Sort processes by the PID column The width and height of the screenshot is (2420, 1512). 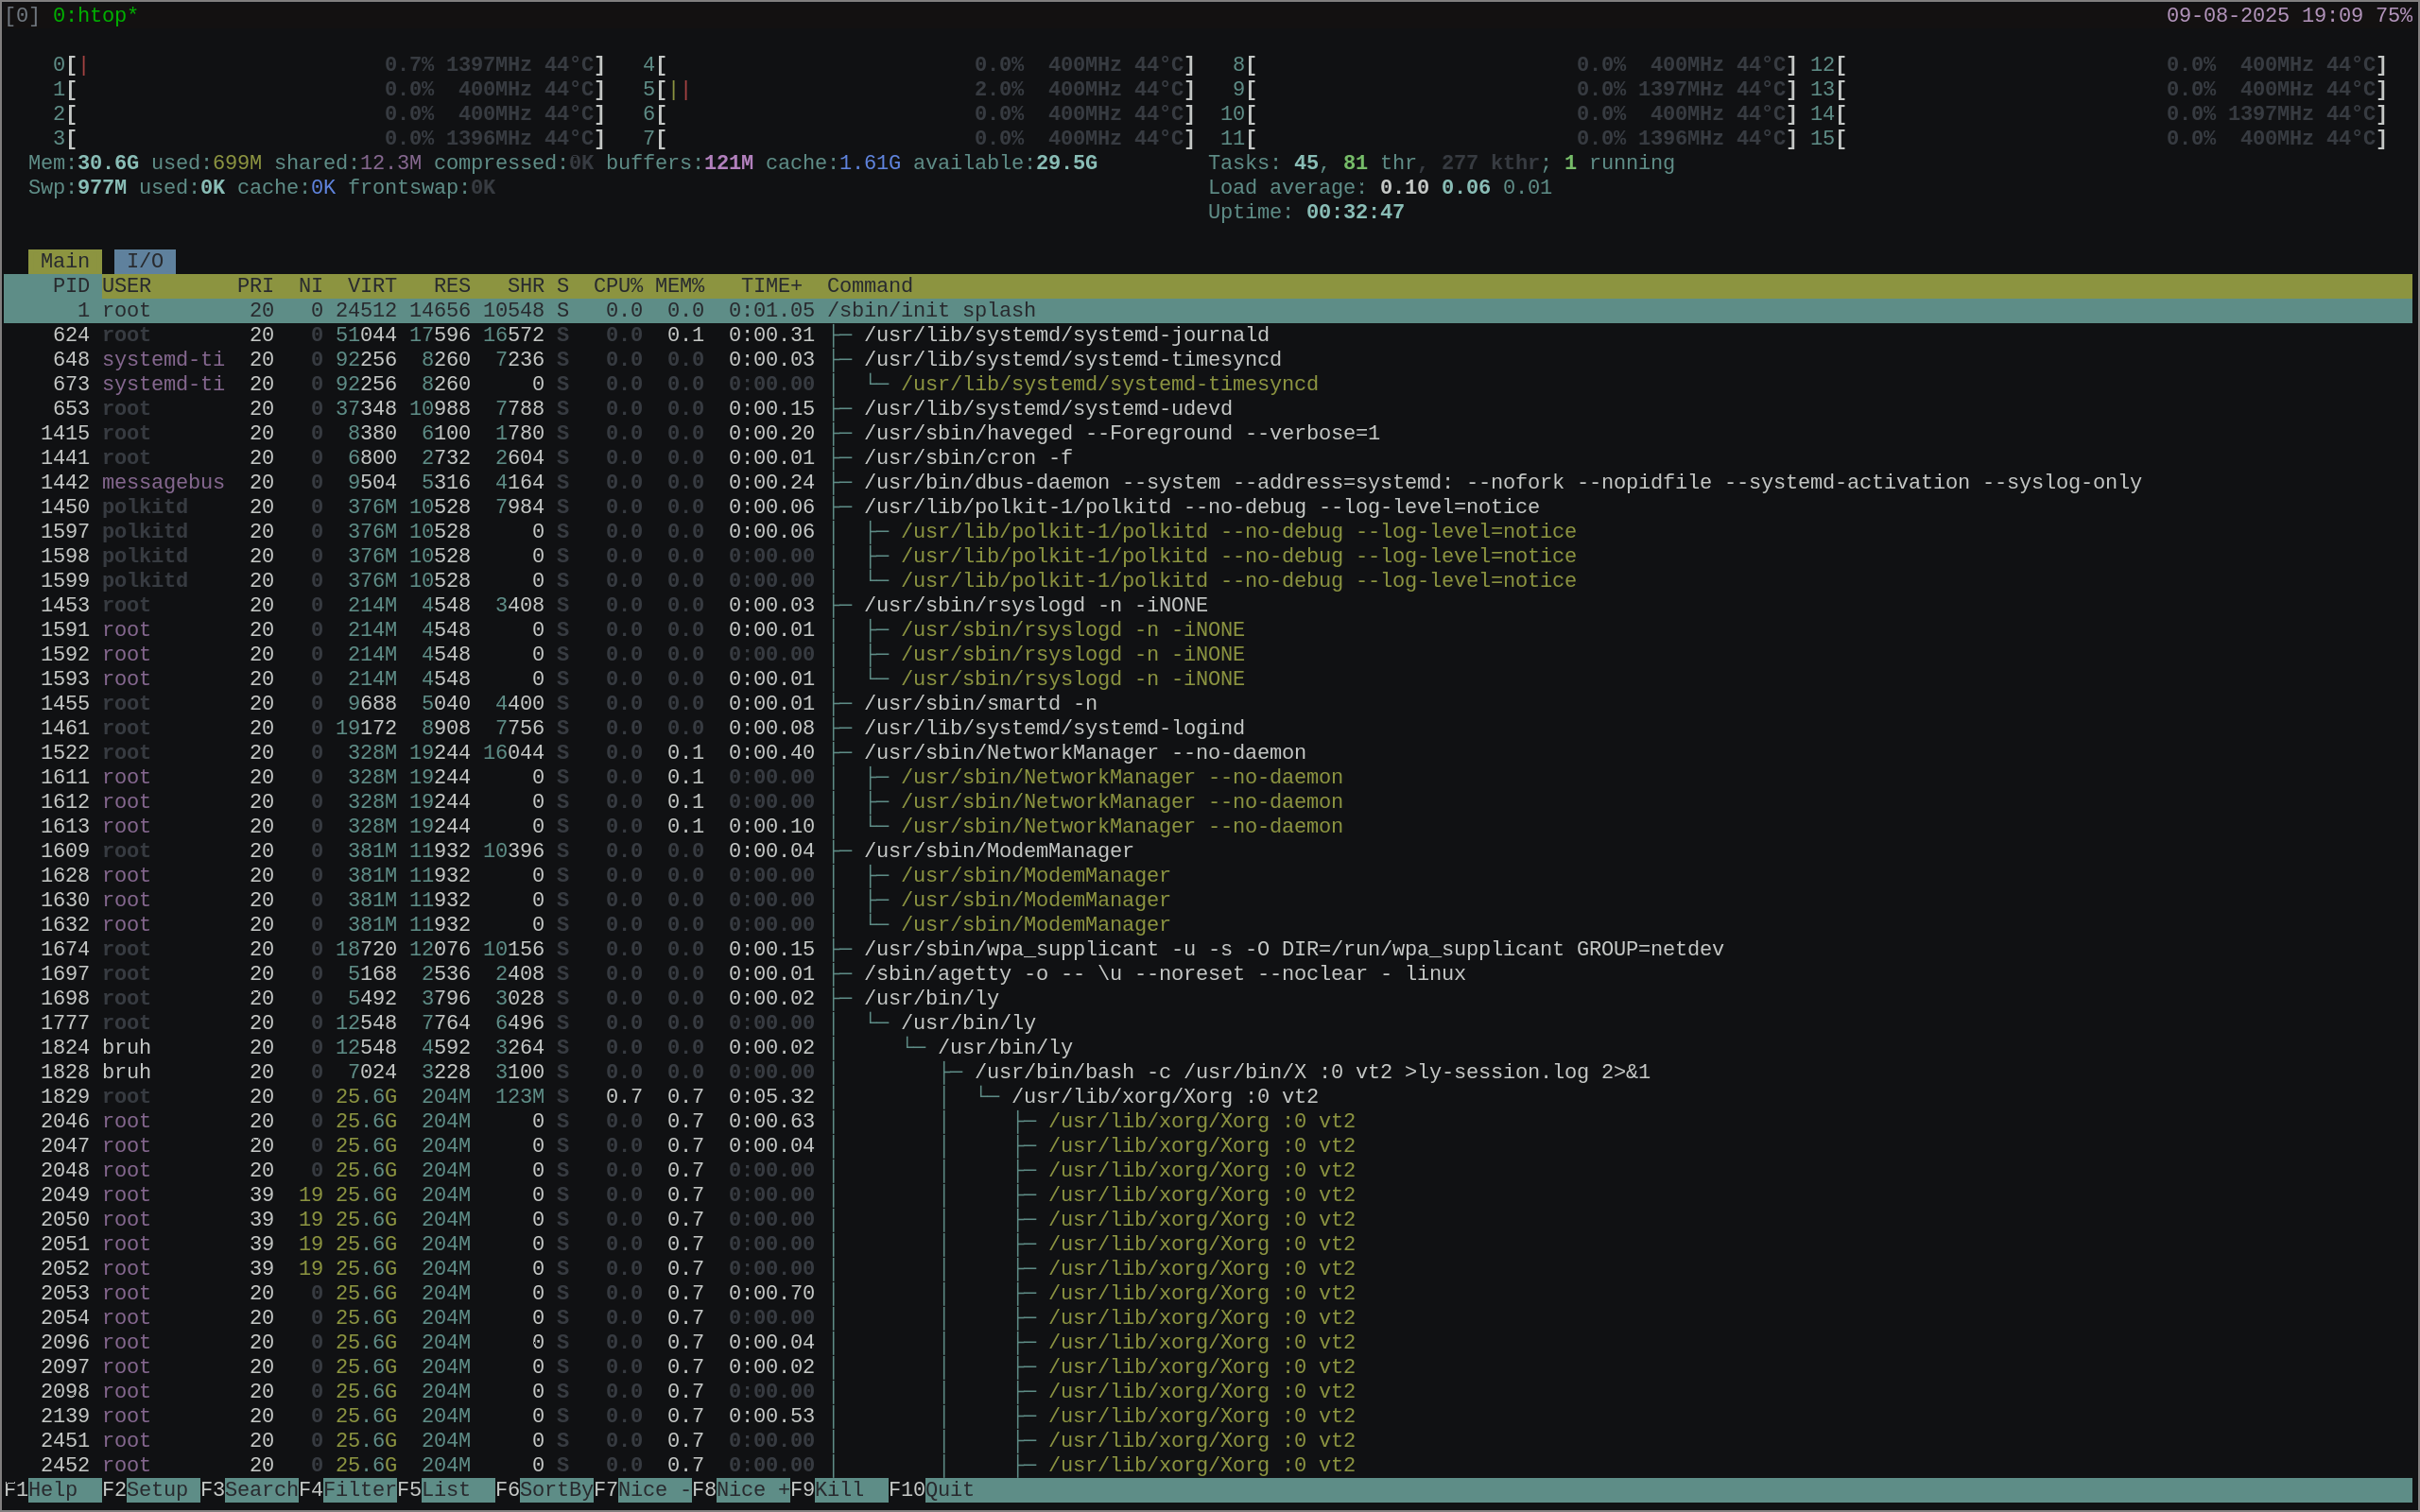click(70, 285)
